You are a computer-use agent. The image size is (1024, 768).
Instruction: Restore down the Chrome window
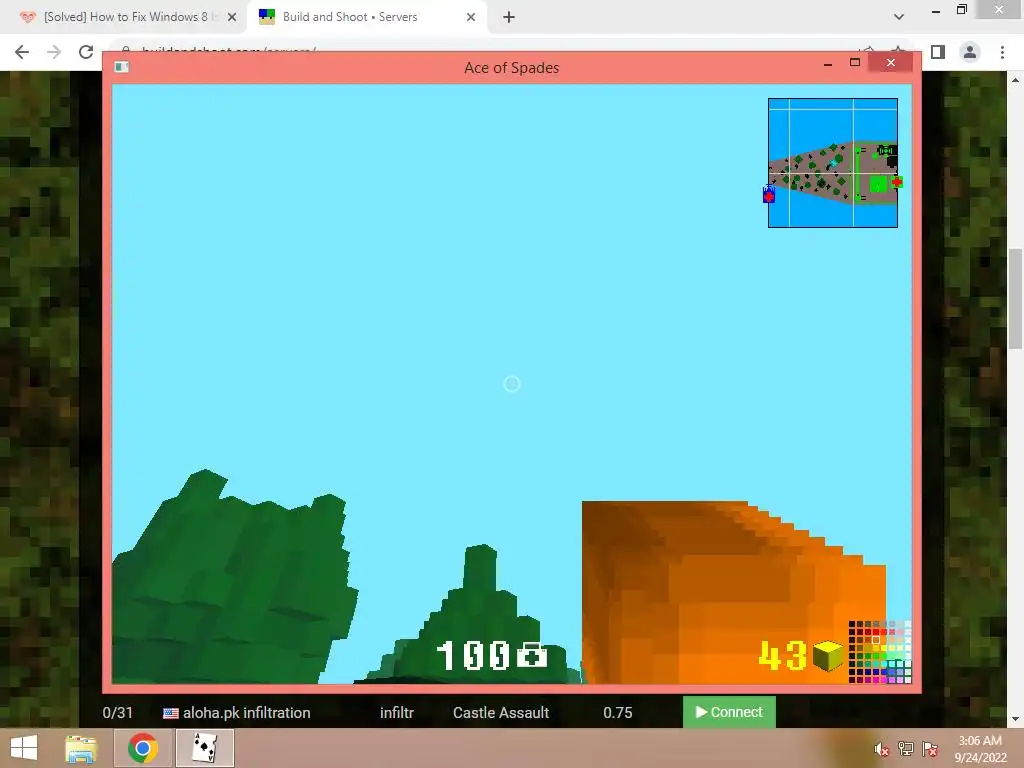click(962, 10)
